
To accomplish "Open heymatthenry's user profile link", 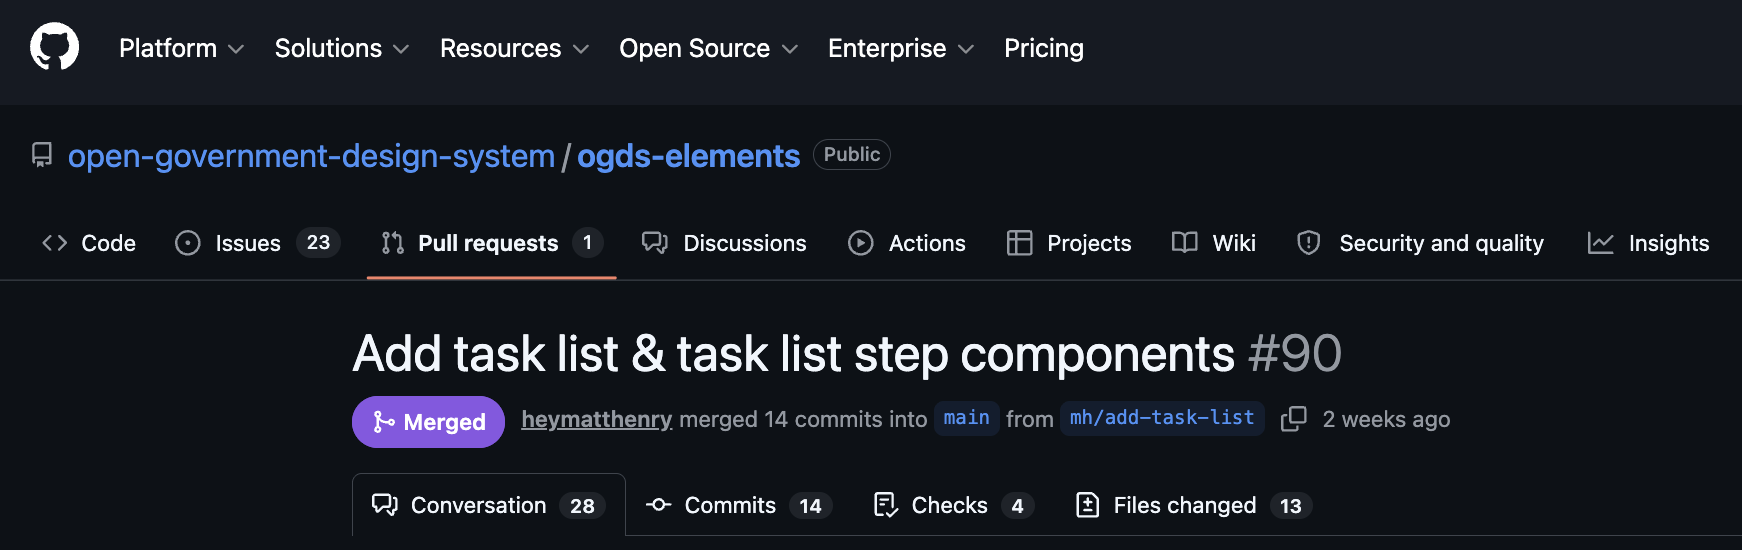I will [x=596, y=419].
